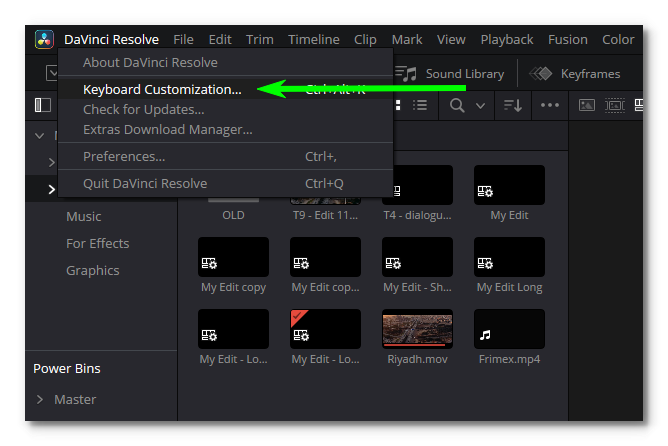Click the Frimex.mp4 file name

509,359
